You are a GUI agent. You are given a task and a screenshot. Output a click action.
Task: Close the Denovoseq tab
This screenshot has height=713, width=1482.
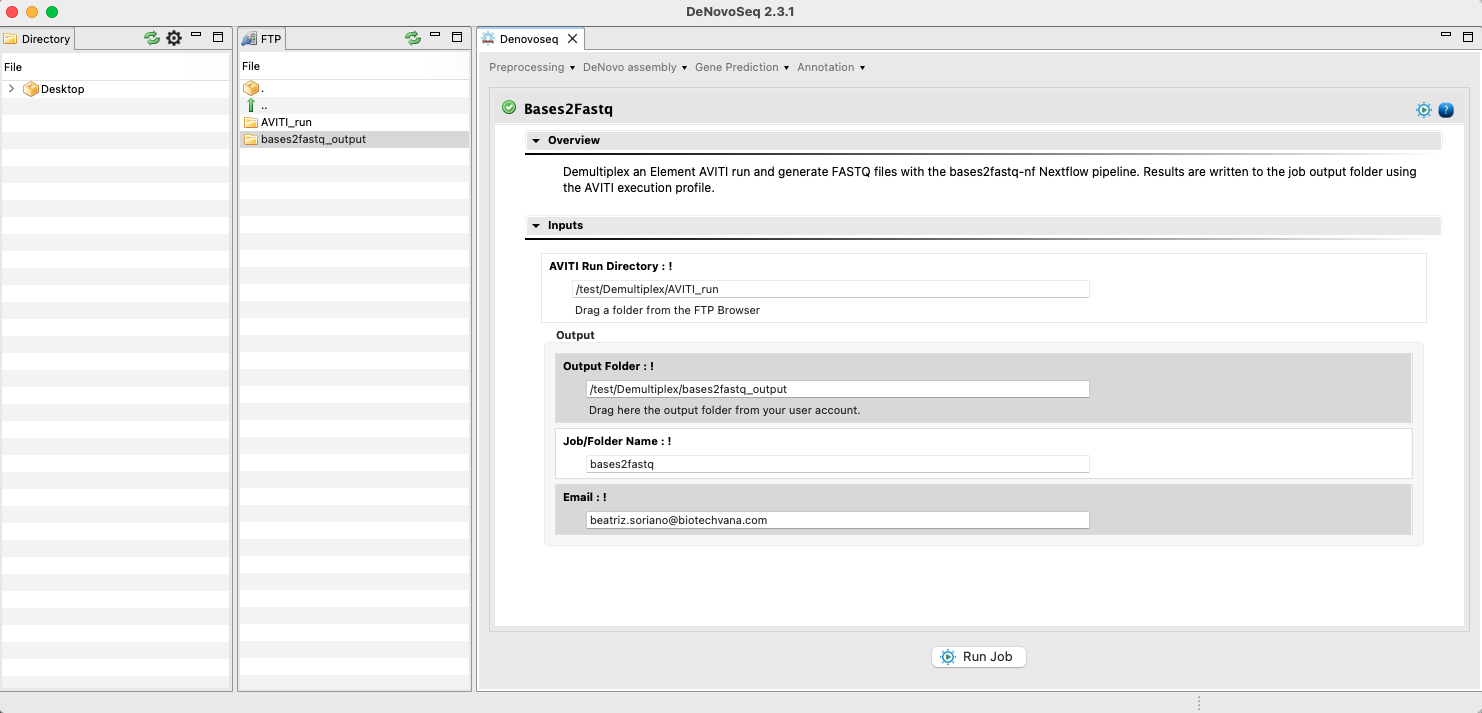click(572, 39)
